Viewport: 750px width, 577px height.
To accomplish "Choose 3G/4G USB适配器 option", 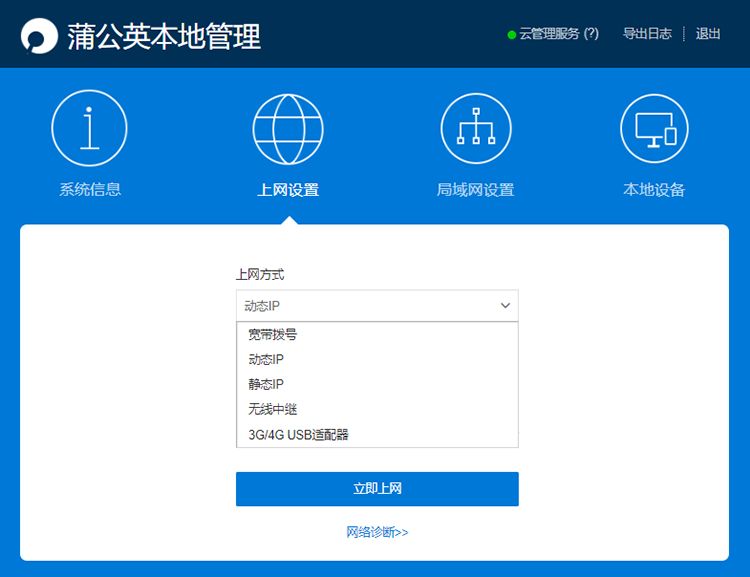I will pos(377,434).
